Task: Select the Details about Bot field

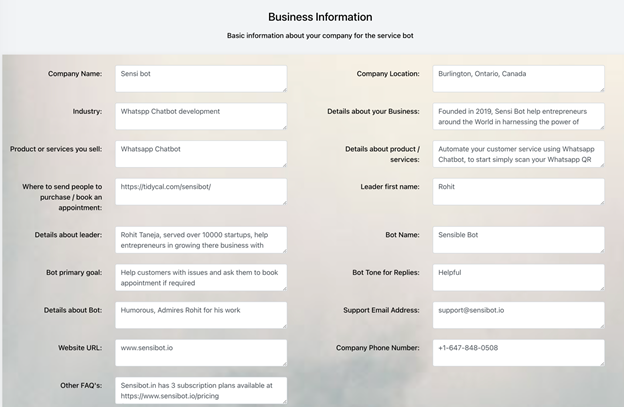Action: pyautogui.click(x=199, y=315)
